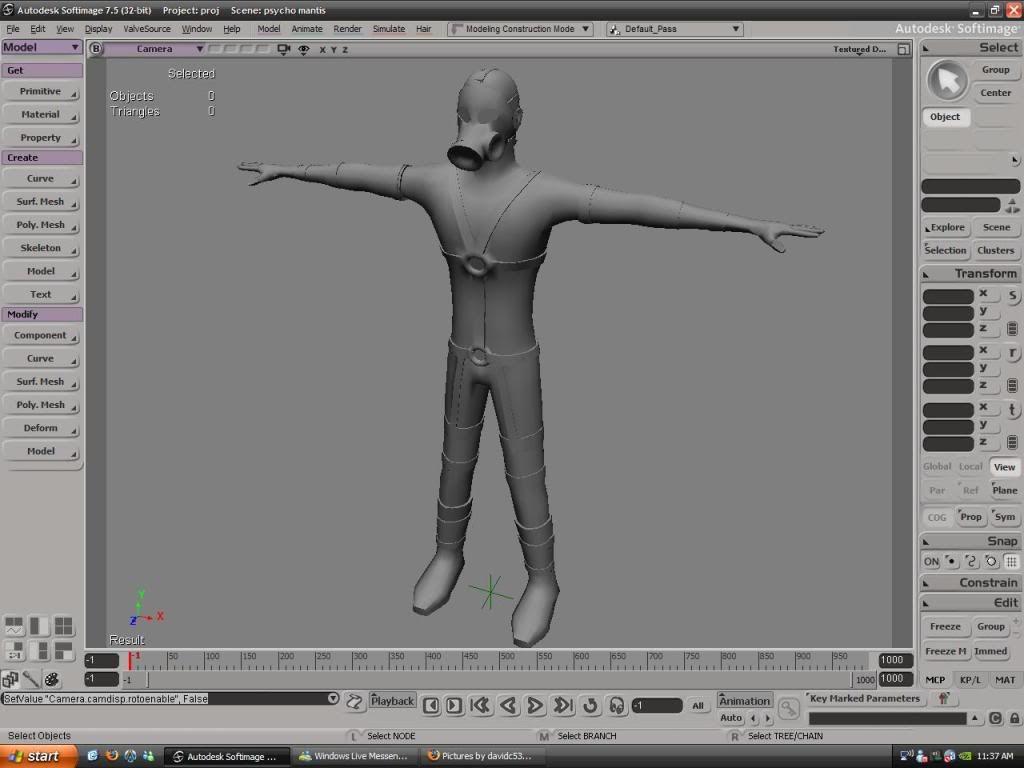This screenshot has width=1024, height=768.
Task: Select the arrow selection tool
Action: 946,80
